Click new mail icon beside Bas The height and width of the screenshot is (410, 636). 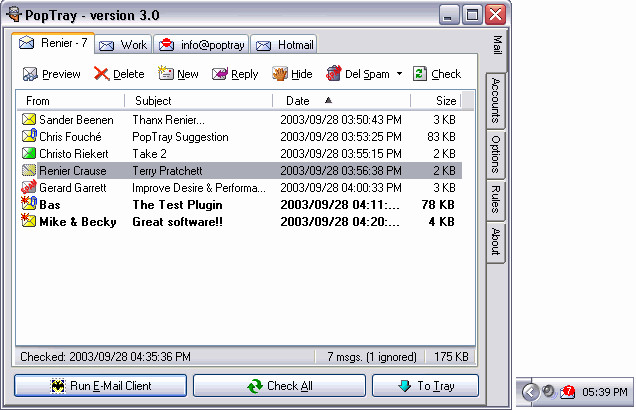click(29, 204)
